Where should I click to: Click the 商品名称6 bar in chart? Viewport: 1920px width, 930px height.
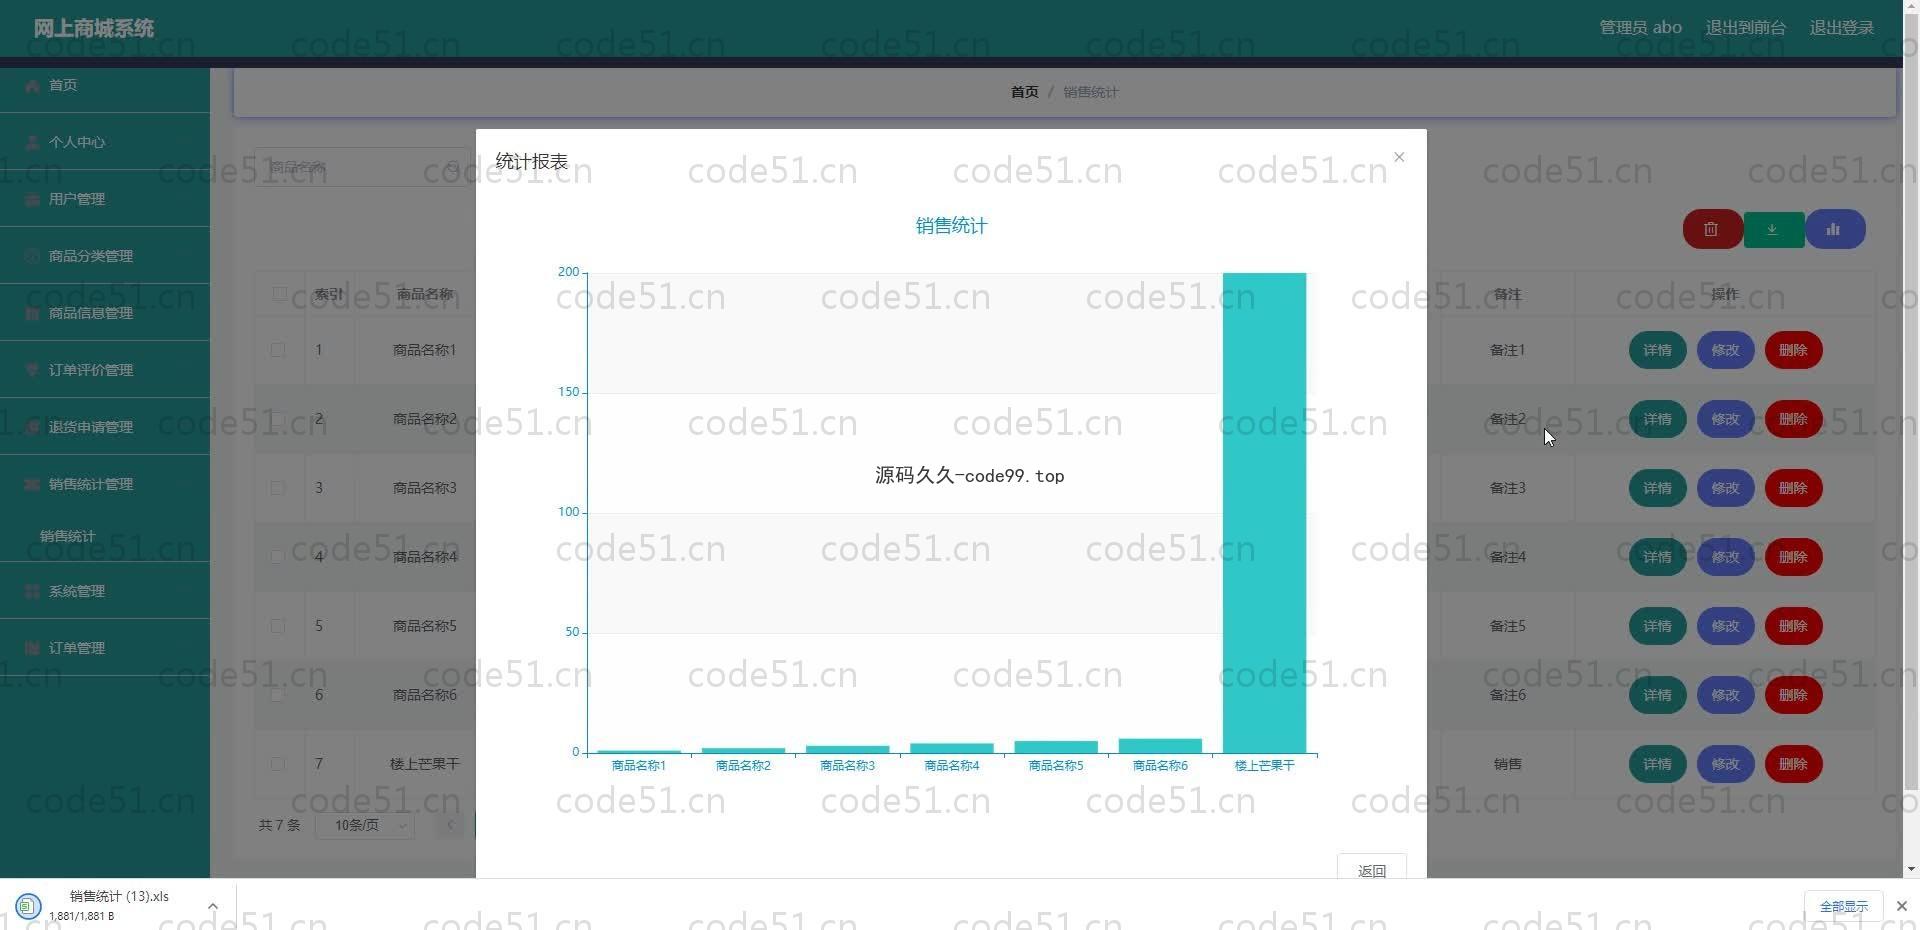[x=1160, y=746]
